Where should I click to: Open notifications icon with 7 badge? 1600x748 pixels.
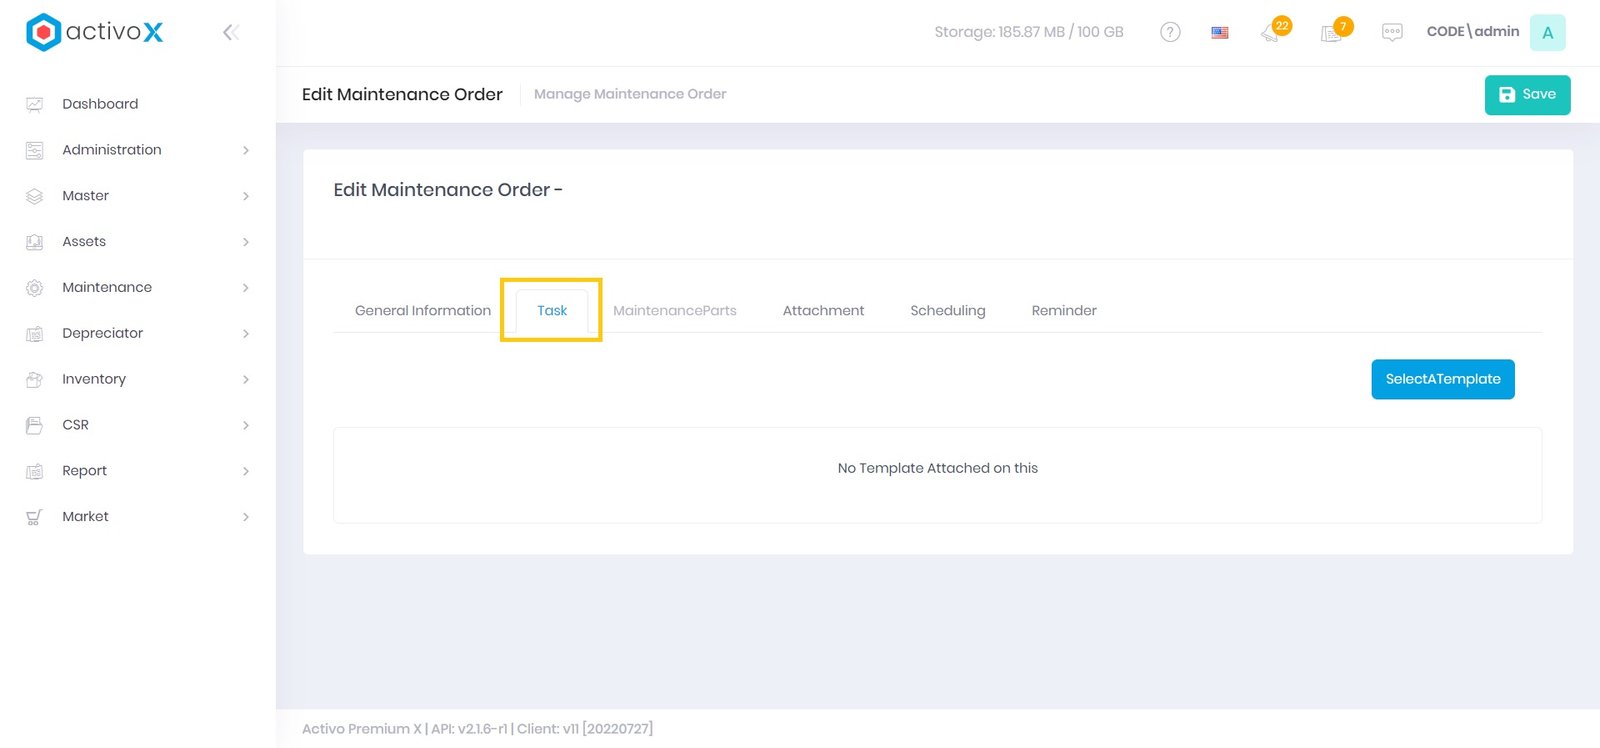tap(1333, 33)
